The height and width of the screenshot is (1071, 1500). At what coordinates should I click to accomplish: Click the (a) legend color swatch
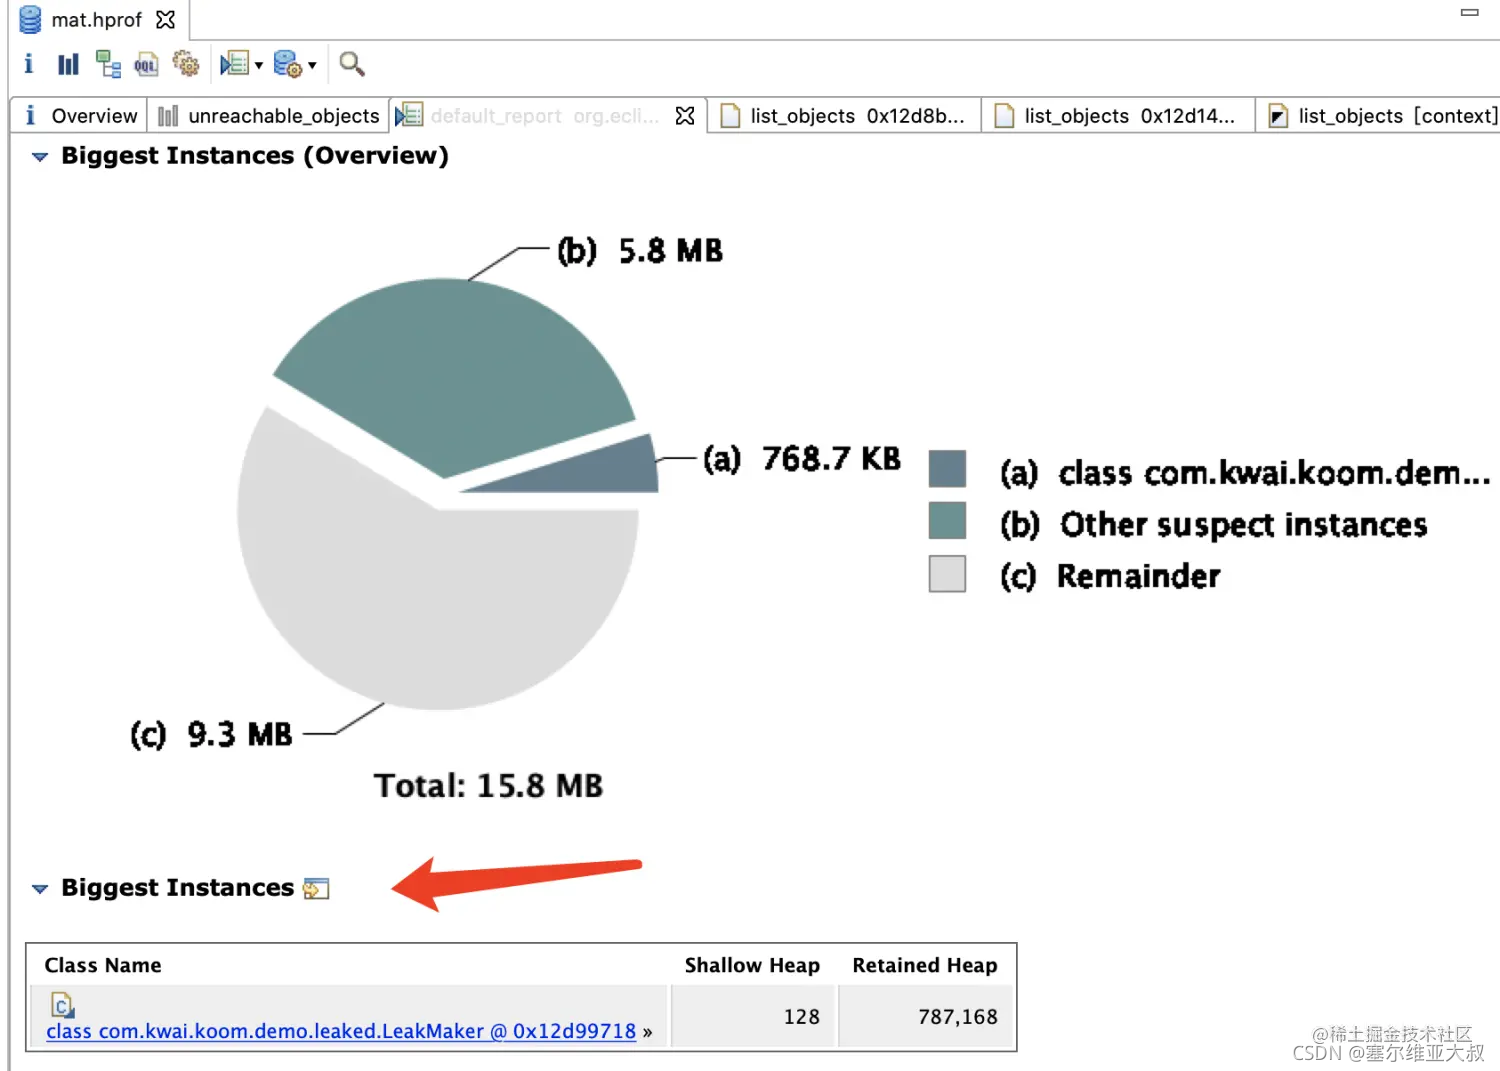click(947, 468)
